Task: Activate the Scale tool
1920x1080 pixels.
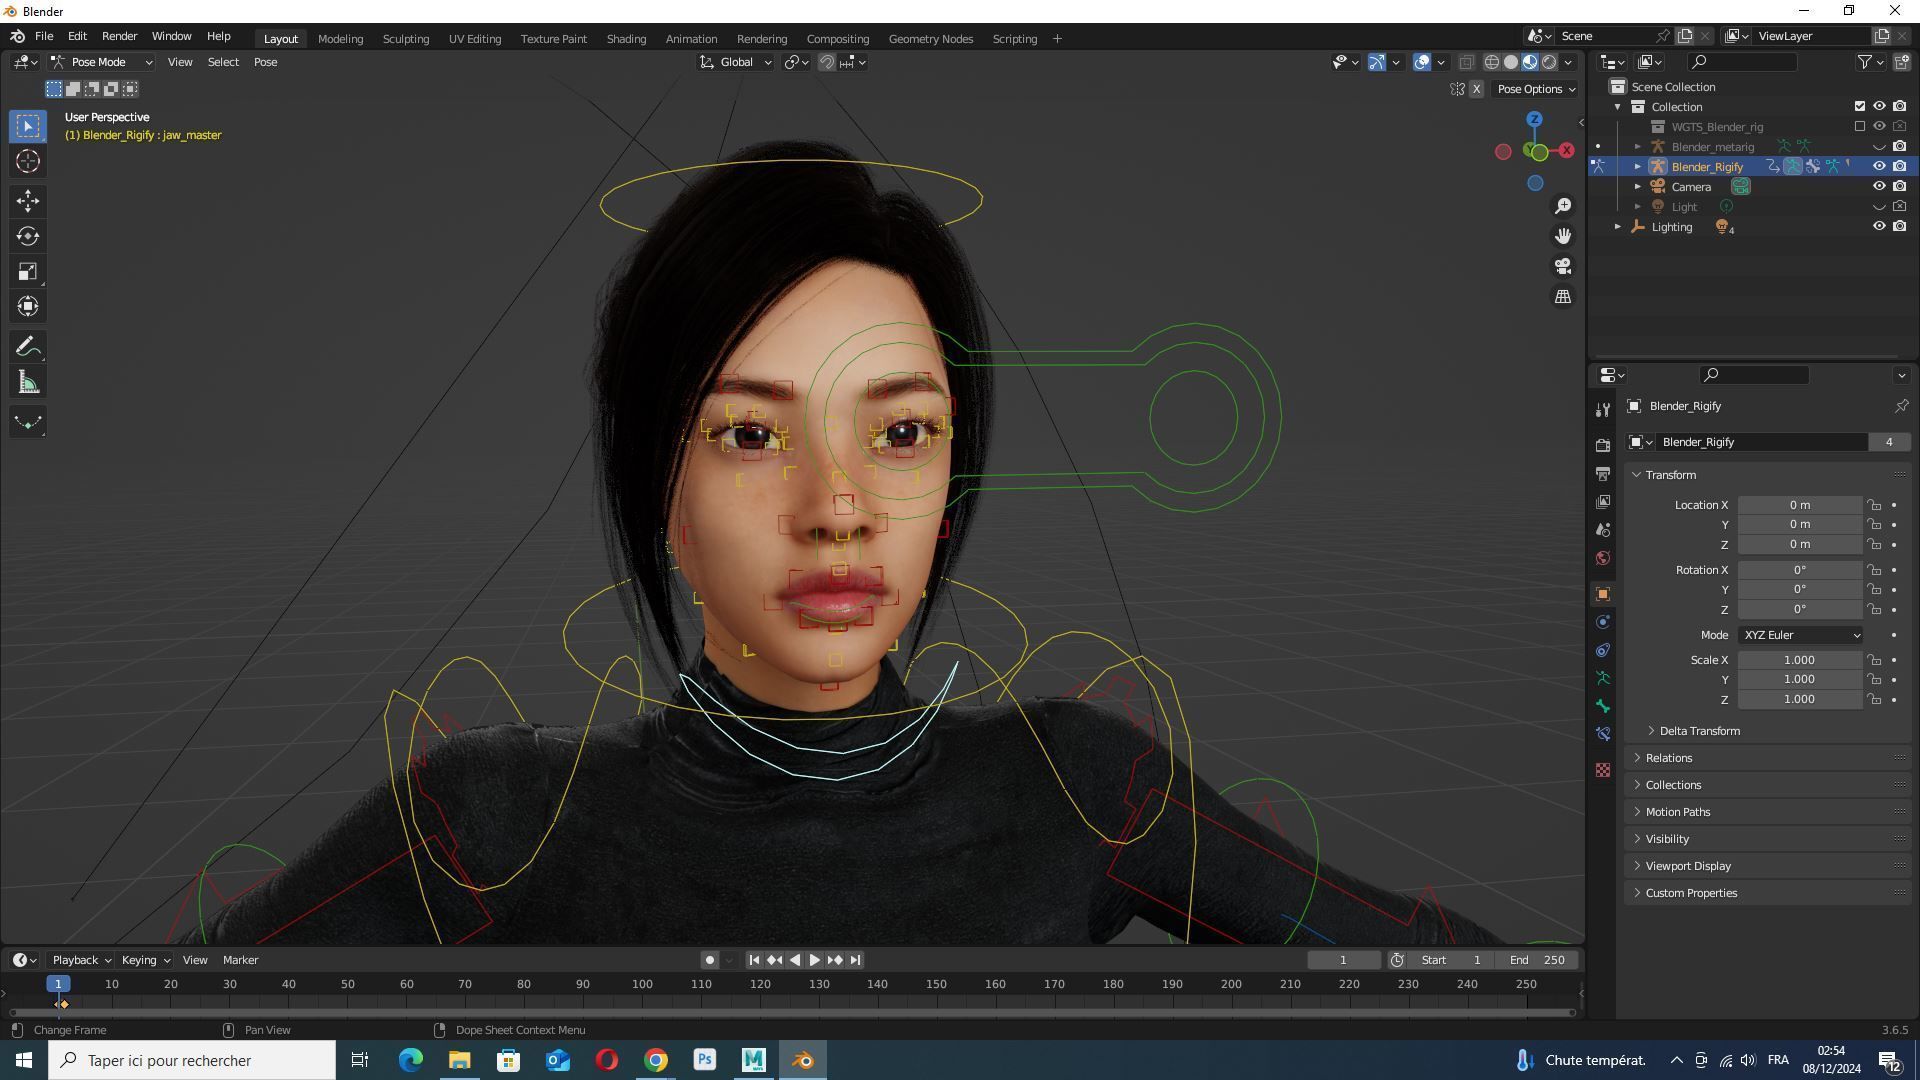Action: pyautogui.click(x=28, y=271)
